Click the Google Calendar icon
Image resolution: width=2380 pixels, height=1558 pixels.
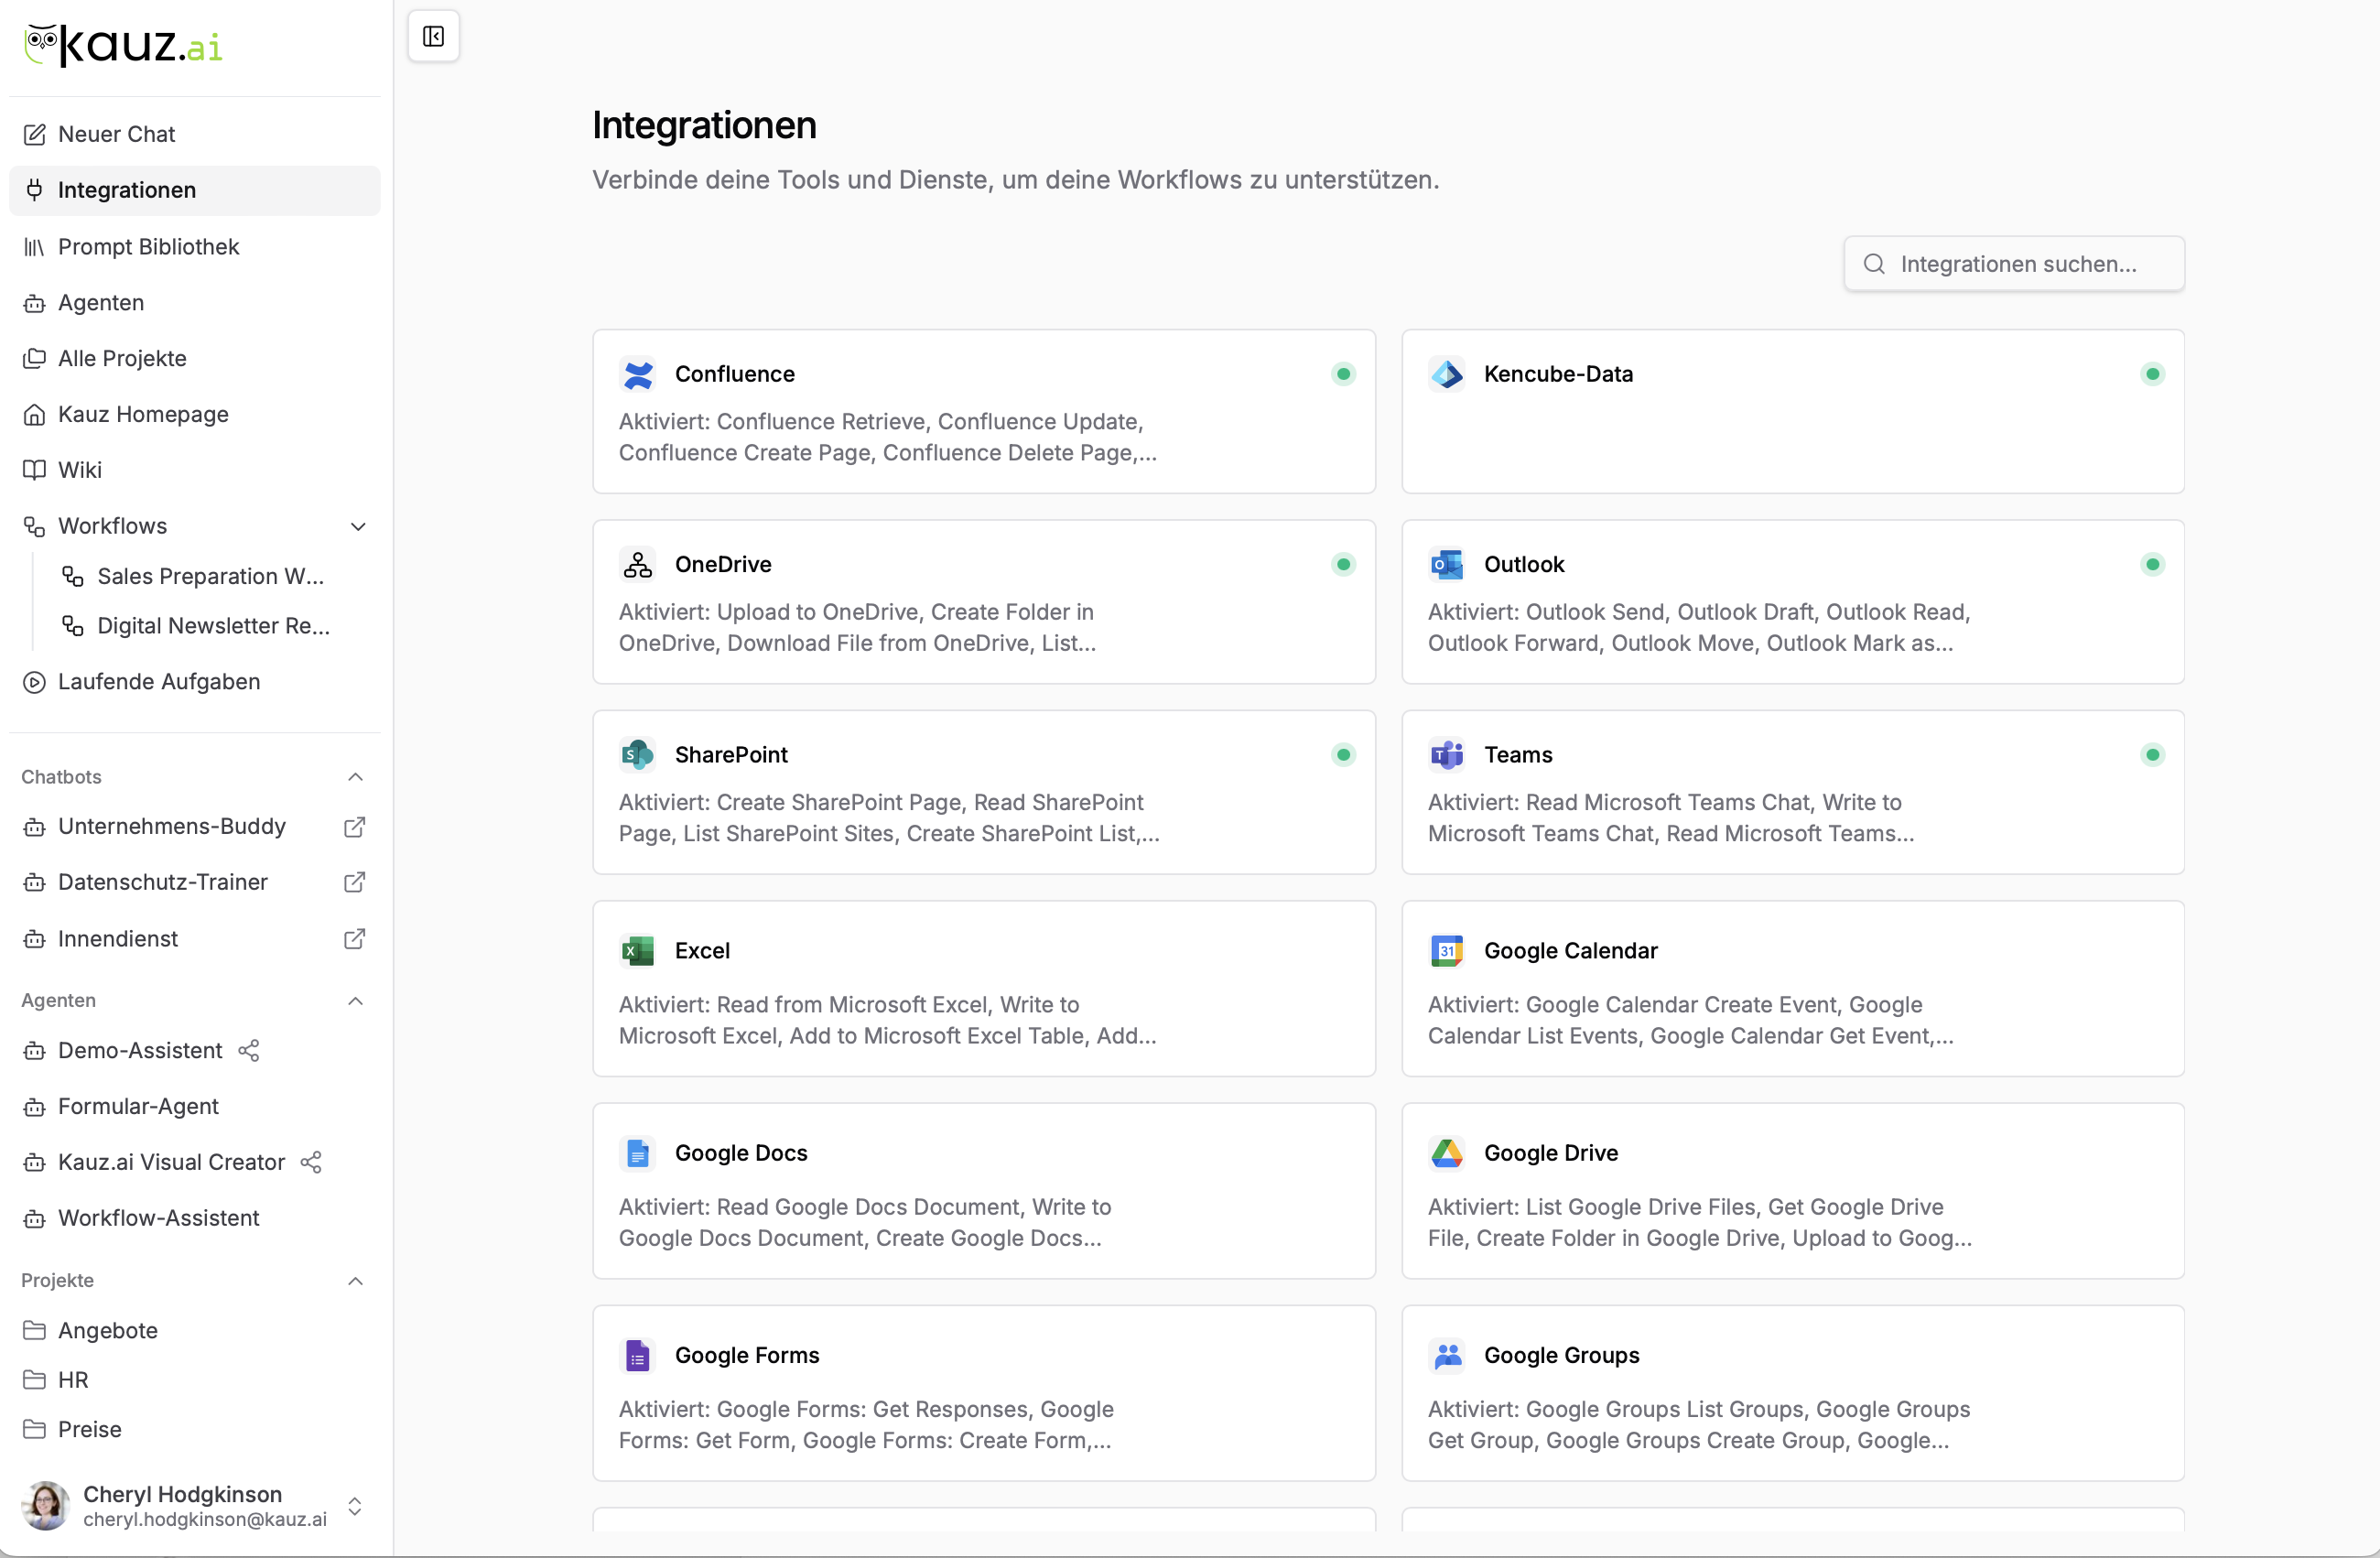click(1447, 951)
